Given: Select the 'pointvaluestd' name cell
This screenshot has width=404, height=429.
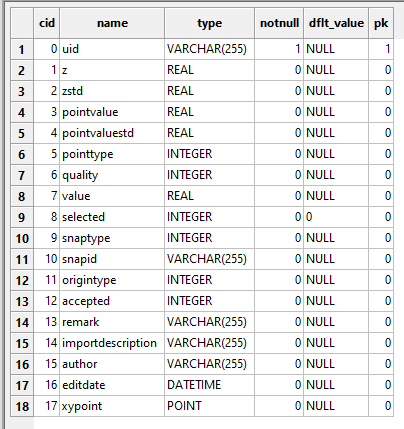Looking at the screenshot, I should click(x=112, y=133).
